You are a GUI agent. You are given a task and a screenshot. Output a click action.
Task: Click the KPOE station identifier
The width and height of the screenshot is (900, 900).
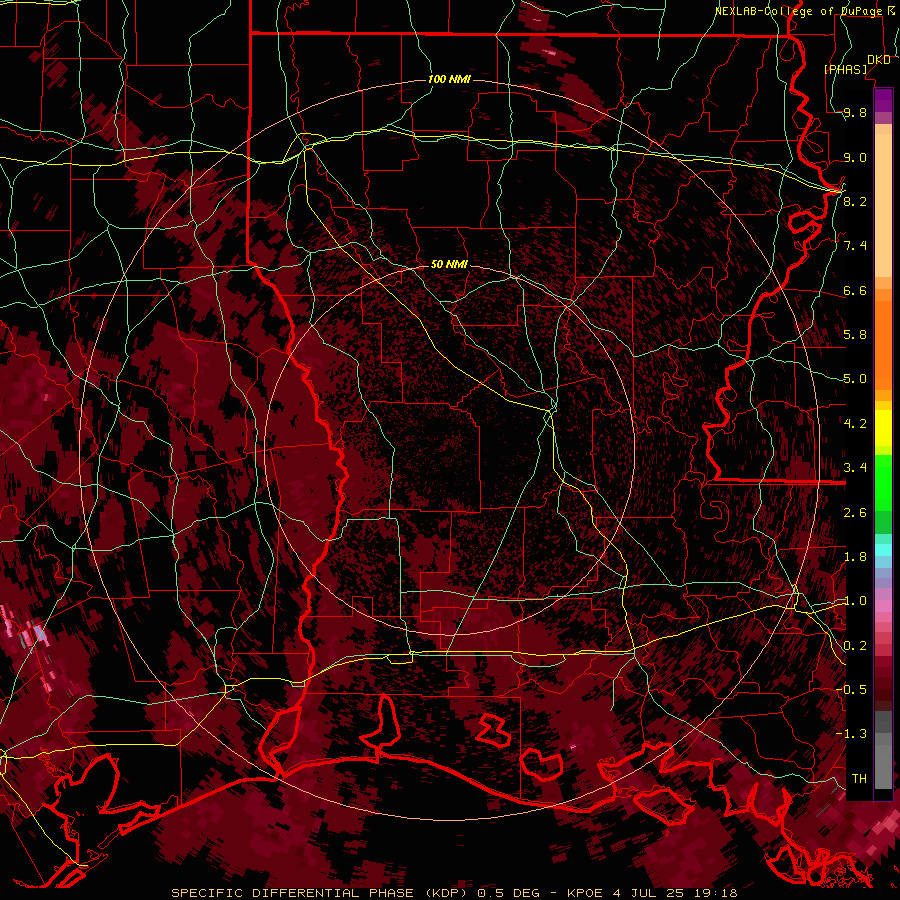click(585, 893)
